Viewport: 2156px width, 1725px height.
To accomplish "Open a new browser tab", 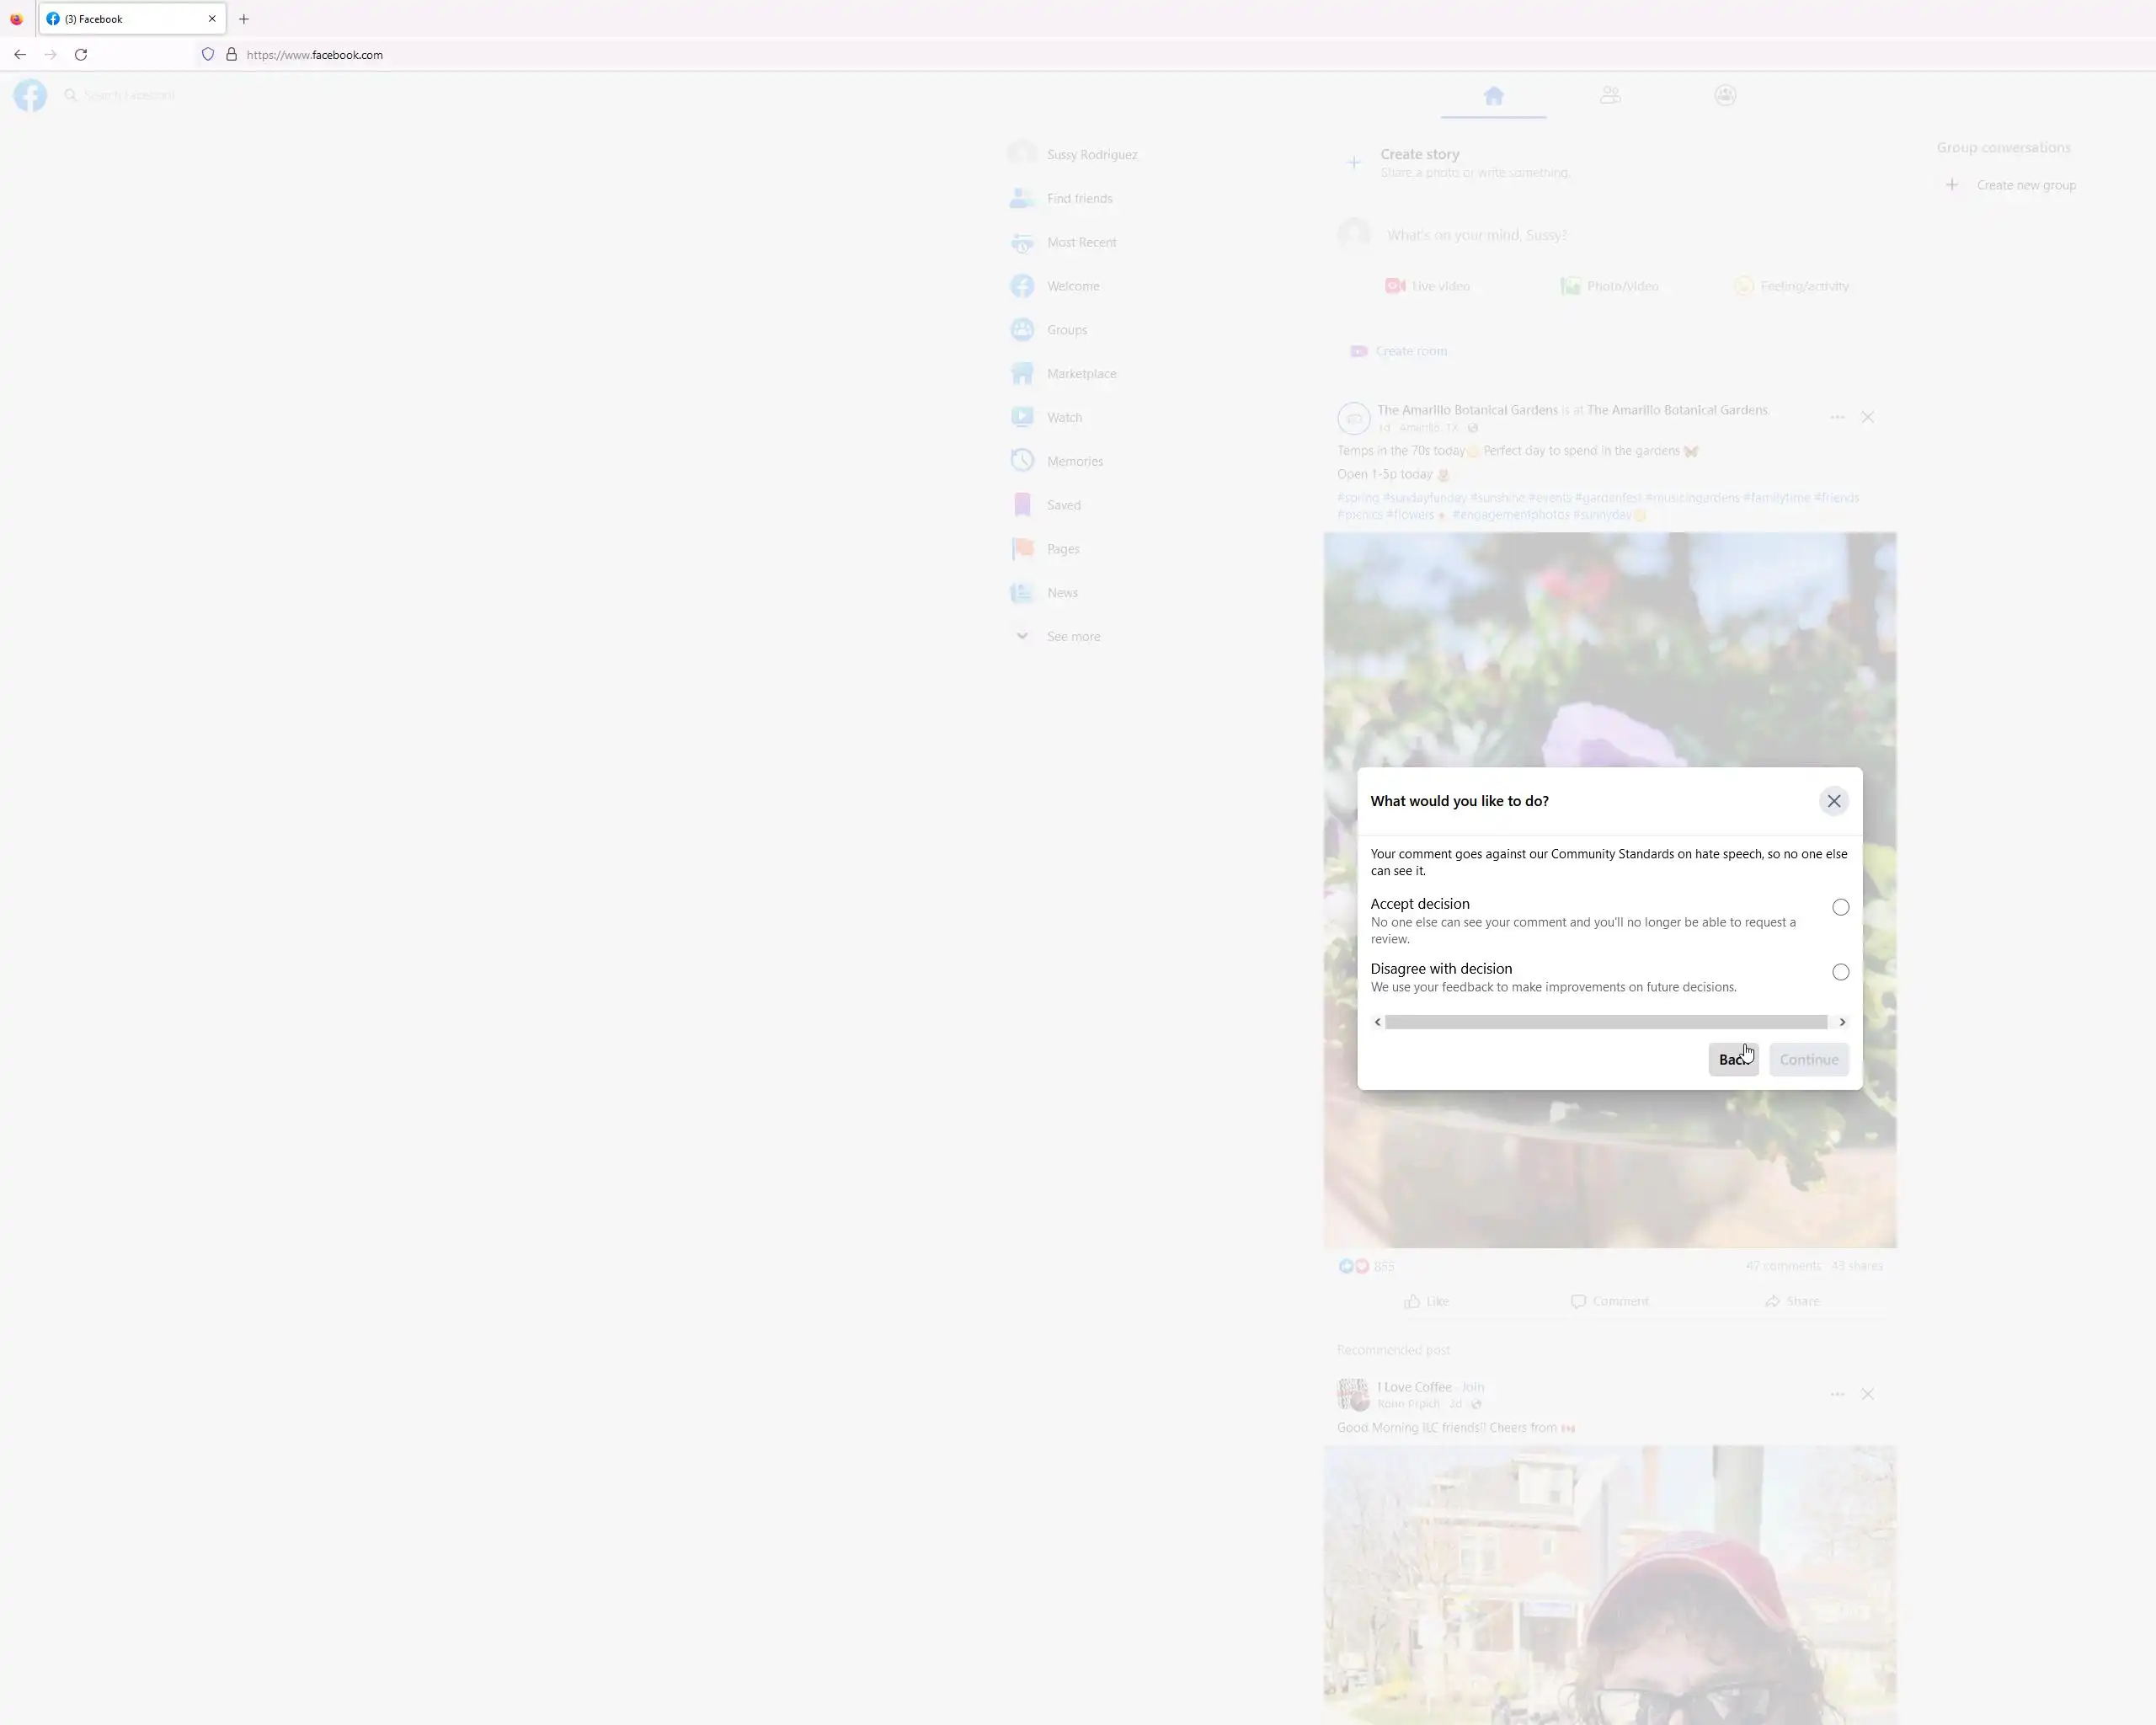I will 244,19.
